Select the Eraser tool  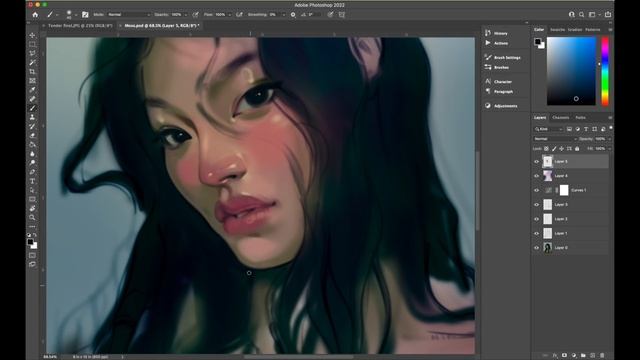[32, 136]
